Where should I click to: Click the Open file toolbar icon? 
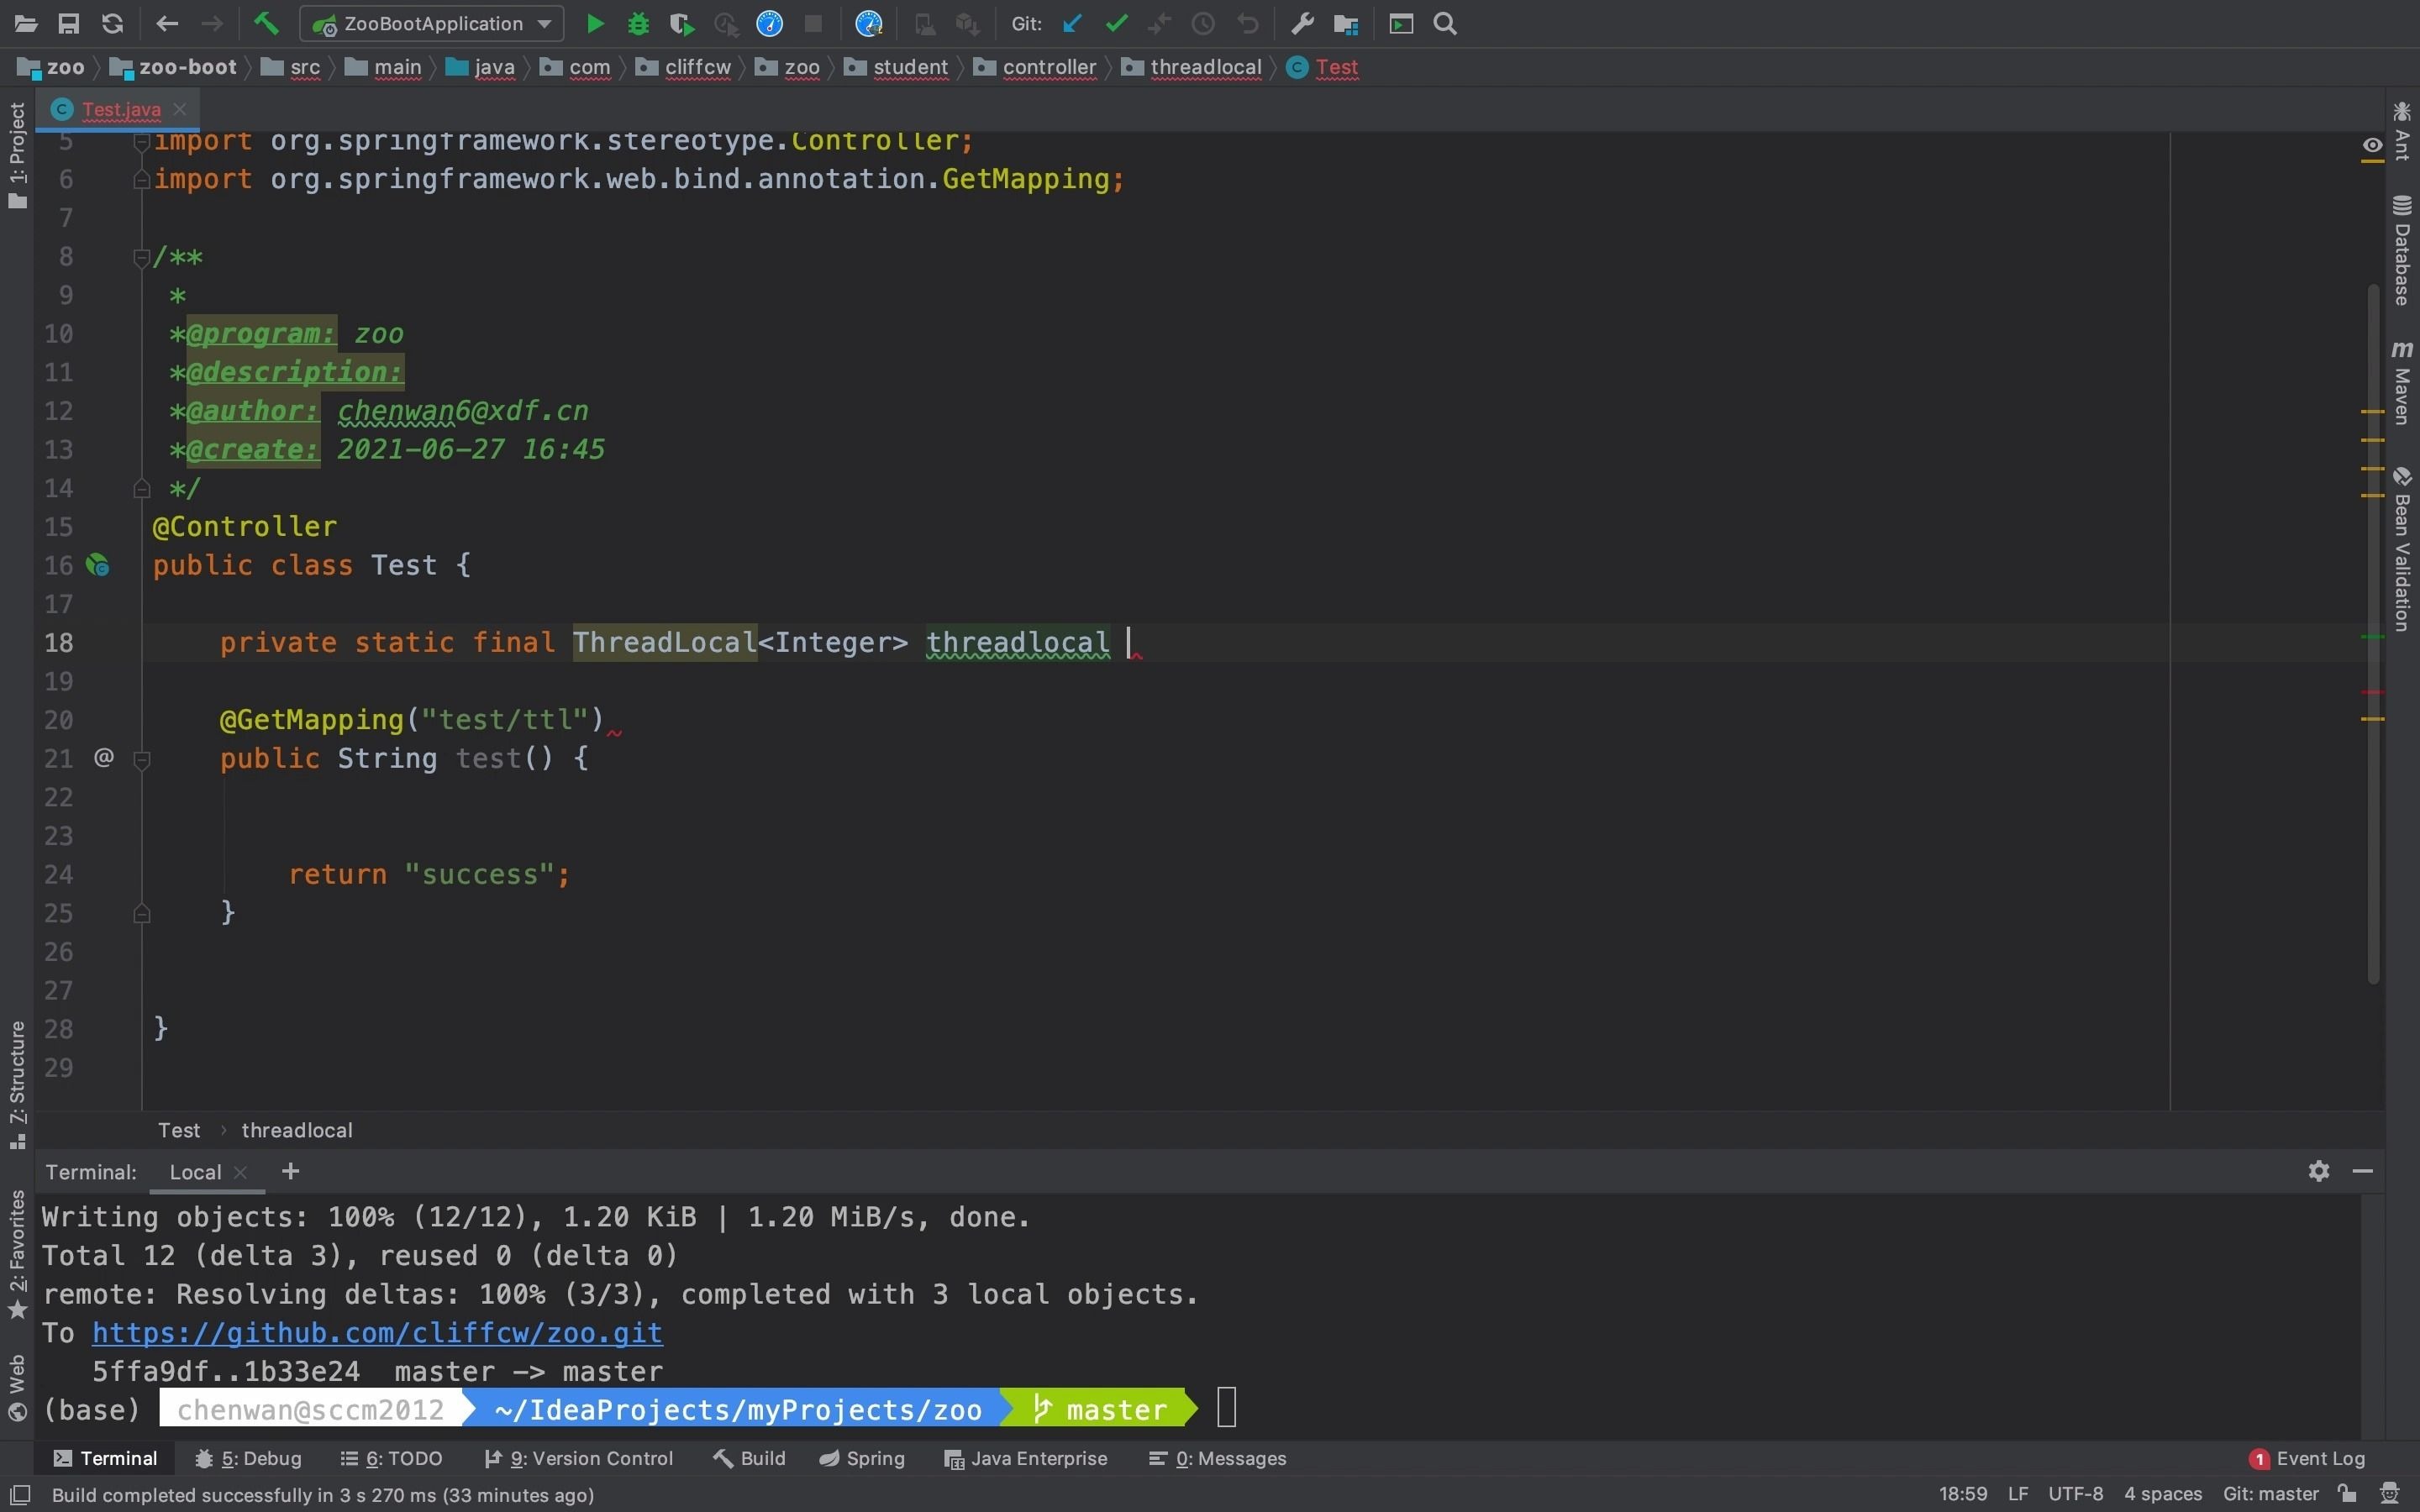point(26,24)
